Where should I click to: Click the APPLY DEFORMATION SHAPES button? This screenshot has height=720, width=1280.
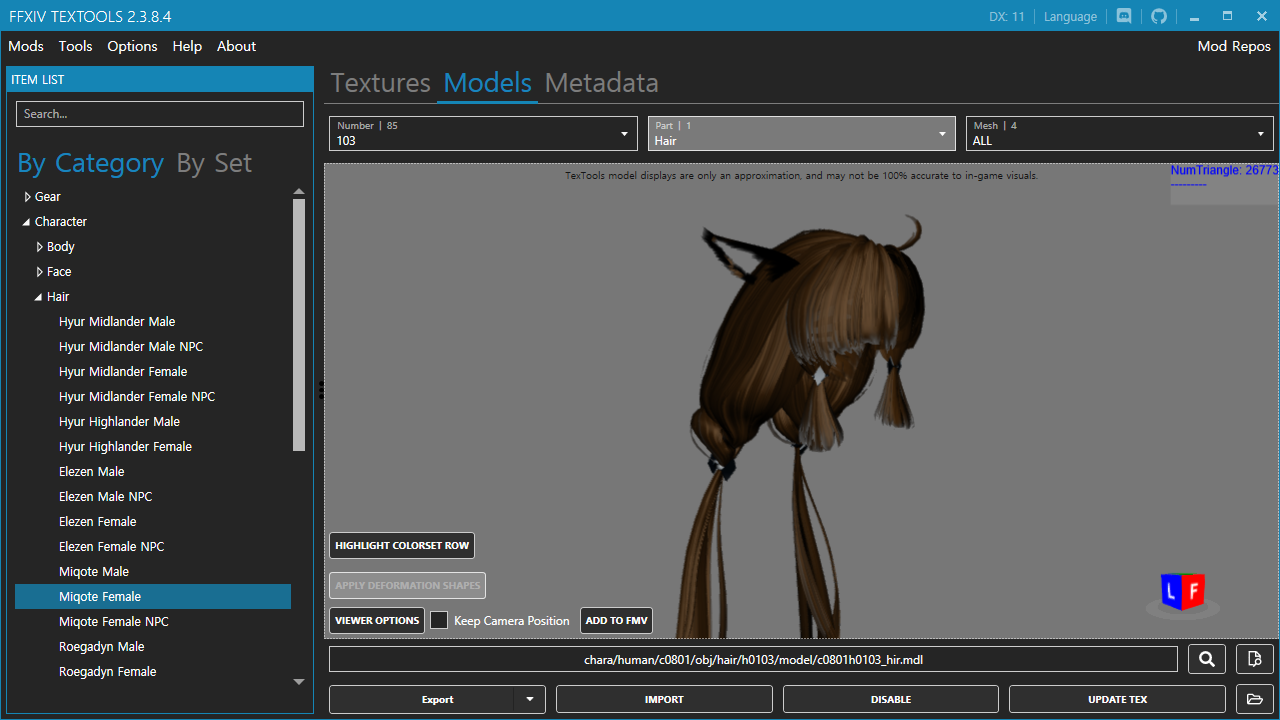[407, 585]
